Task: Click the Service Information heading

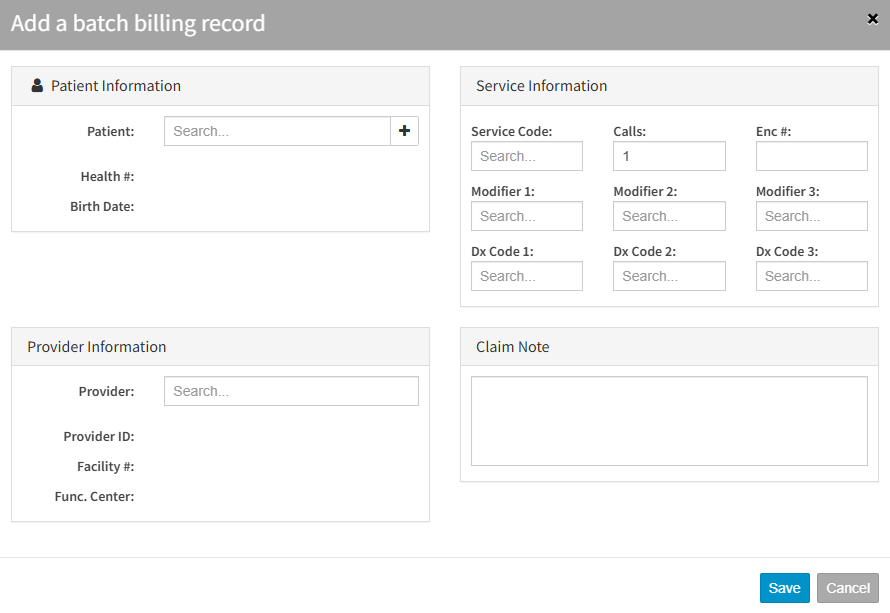Action: (x=541, y=86)
